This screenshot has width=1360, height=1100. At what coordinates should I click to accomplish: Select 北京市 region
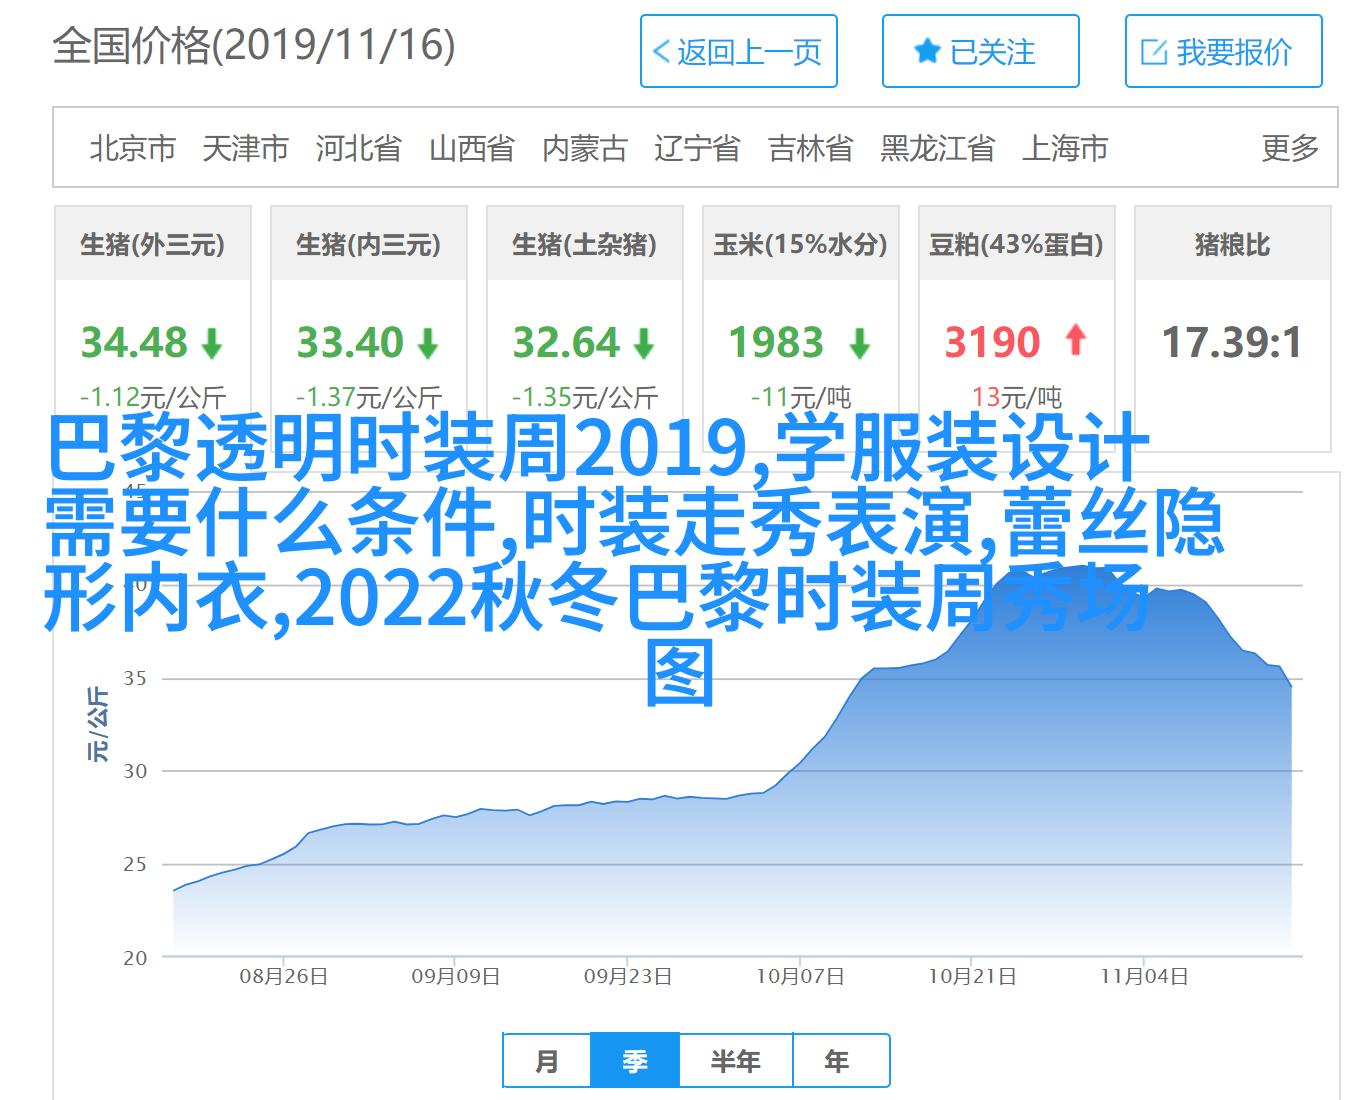pyautogui.click(x=133, y=148)
